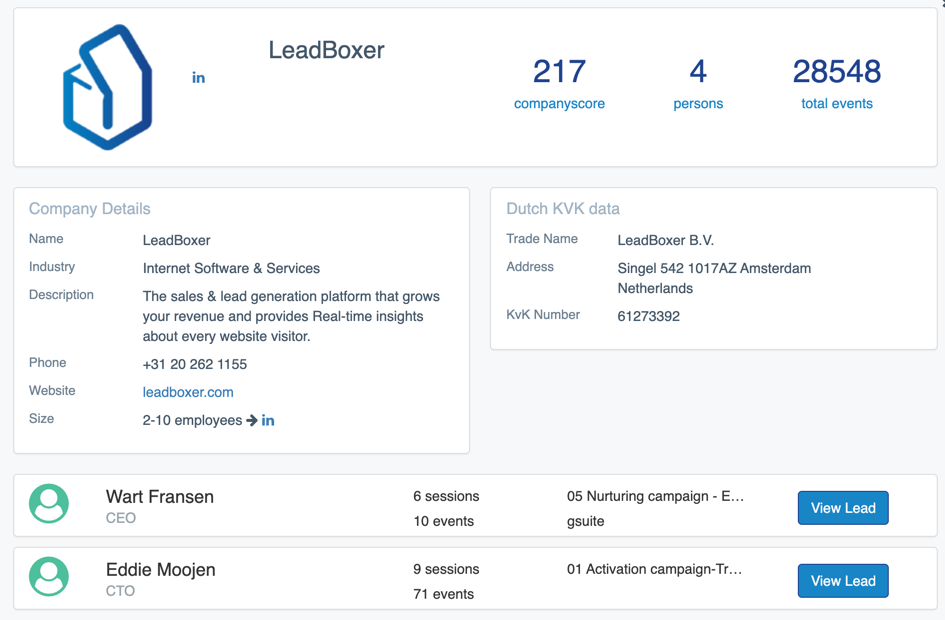Click the 2-10 employees size value
This screenshot has height=620, width=945.
point(192,421)
